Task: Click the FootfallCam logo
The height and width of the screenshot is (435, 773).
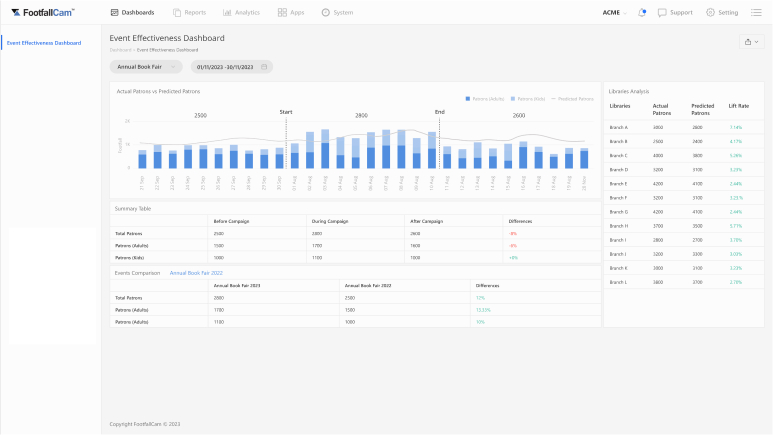Action: [x=43, y=12]
